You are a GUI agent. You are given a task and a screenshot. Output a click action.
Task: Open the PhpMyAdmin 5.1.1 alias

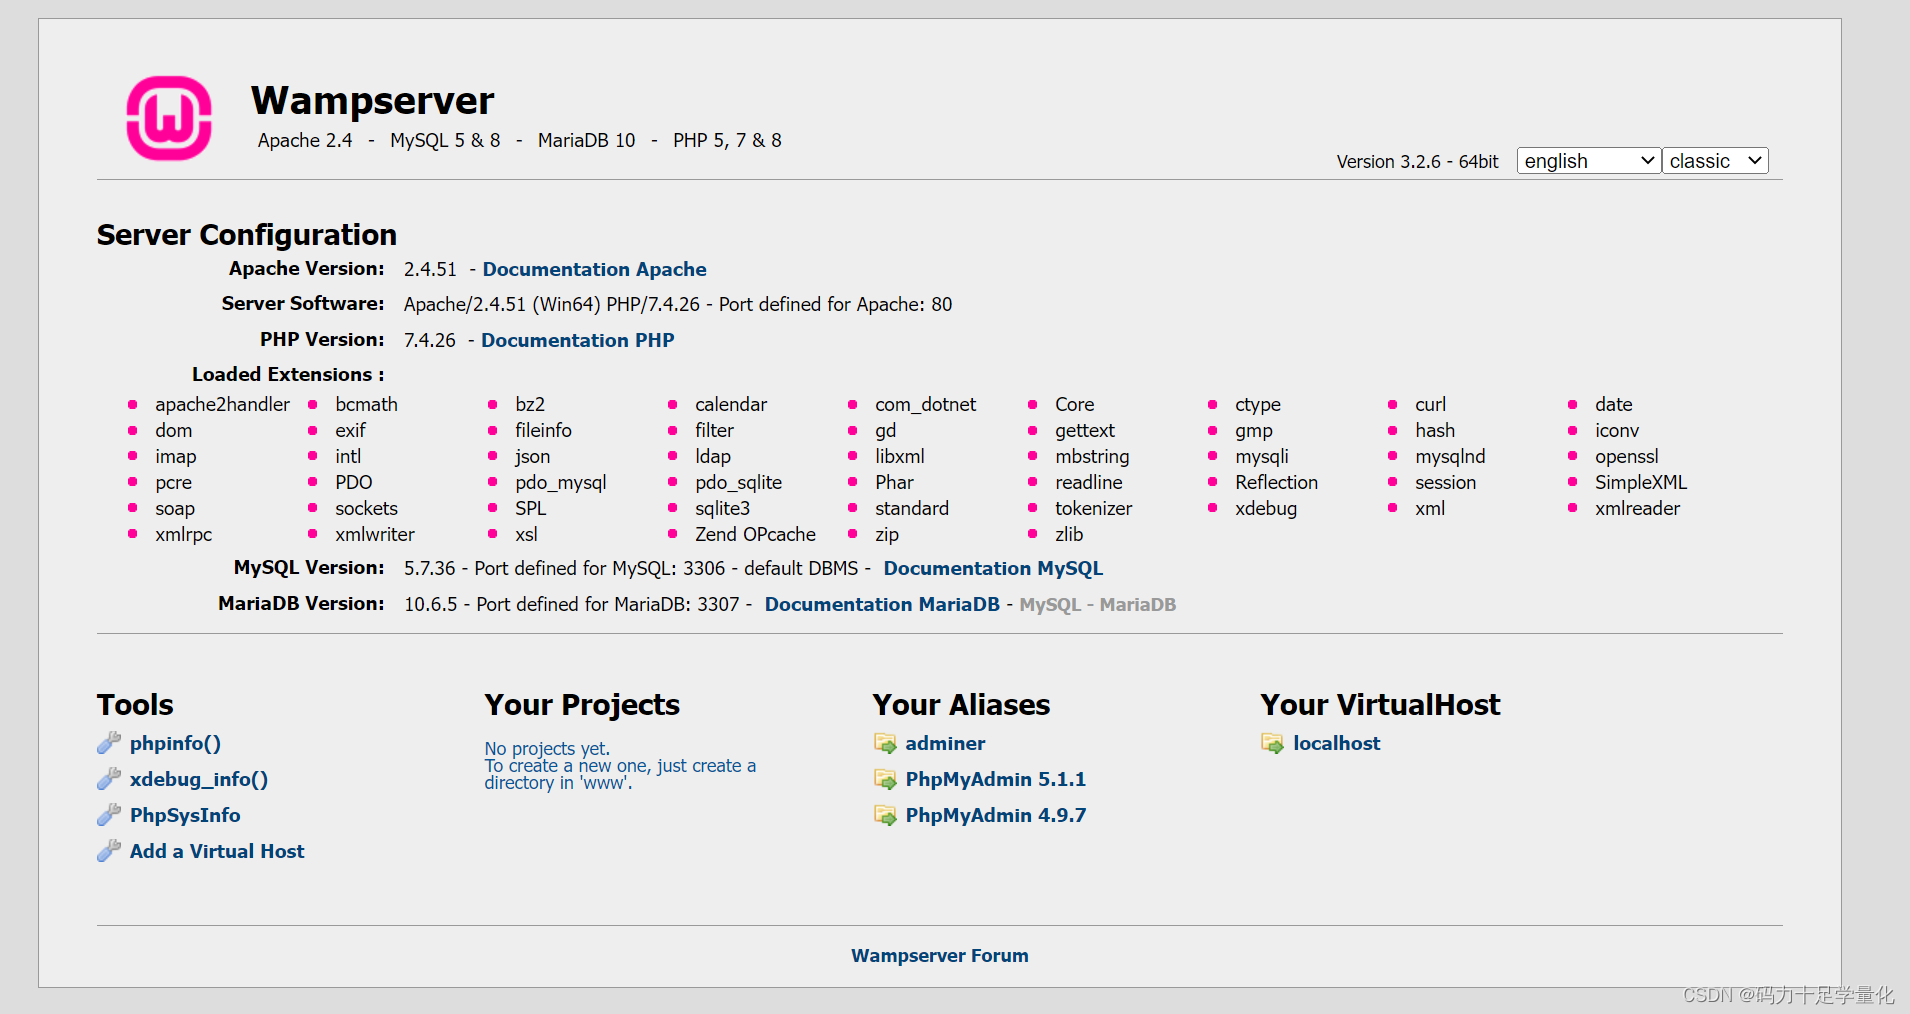pyautogui.click(x=995, y=779)
